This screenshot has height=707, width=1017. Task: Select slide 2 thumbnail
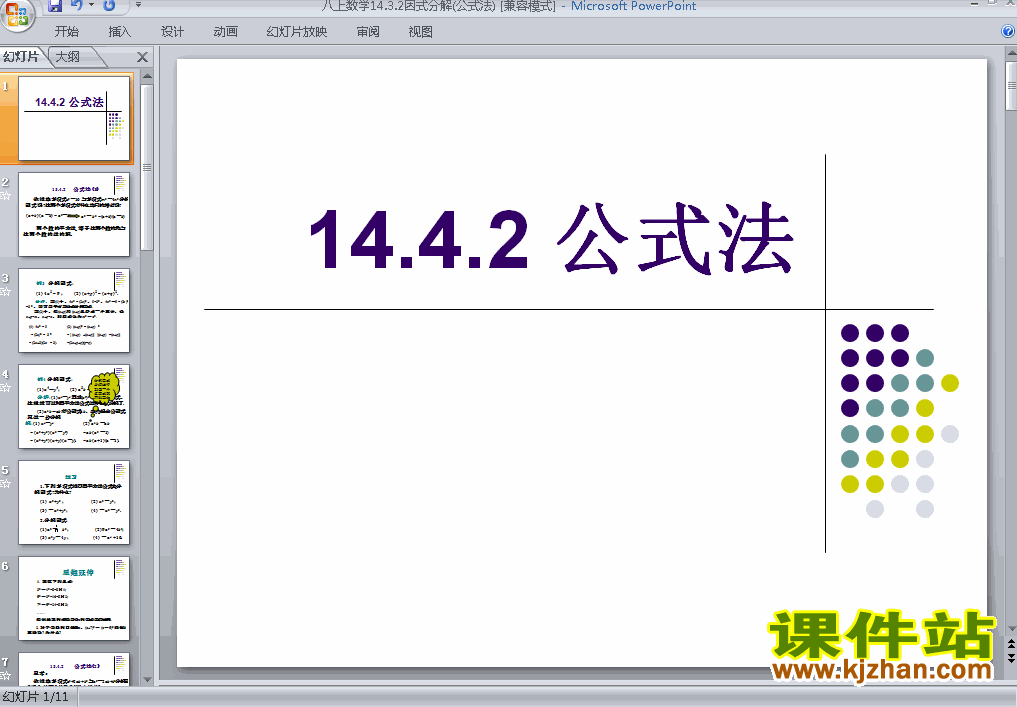(74, 214)
